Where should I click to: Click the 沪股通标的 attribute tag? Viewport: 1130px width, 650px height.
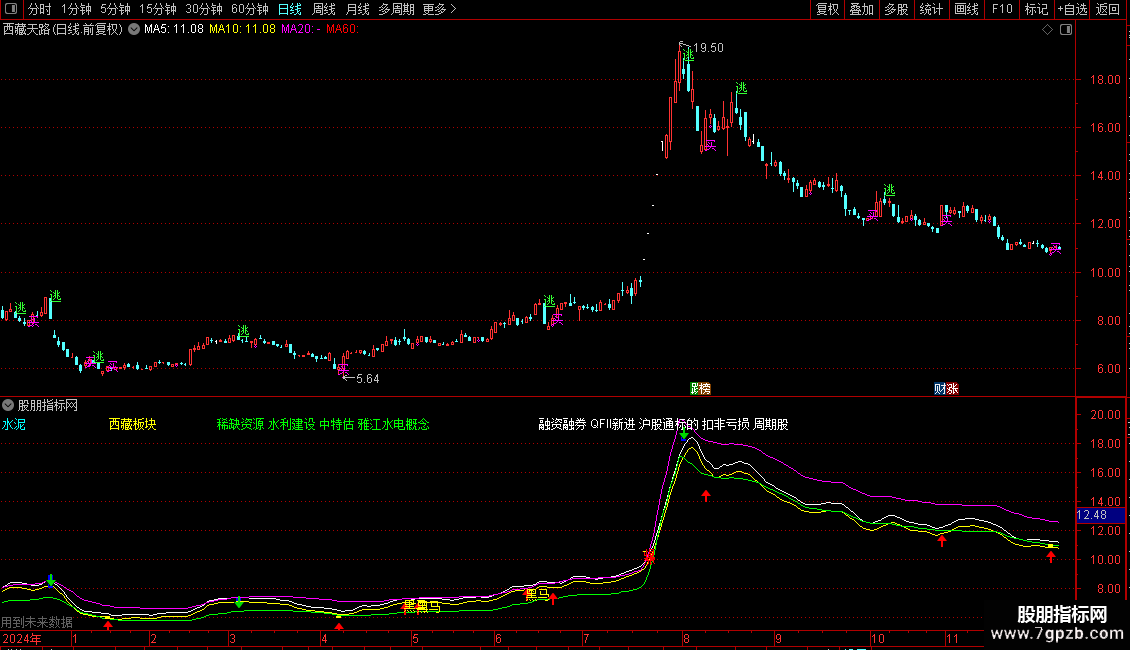[669, 424]
